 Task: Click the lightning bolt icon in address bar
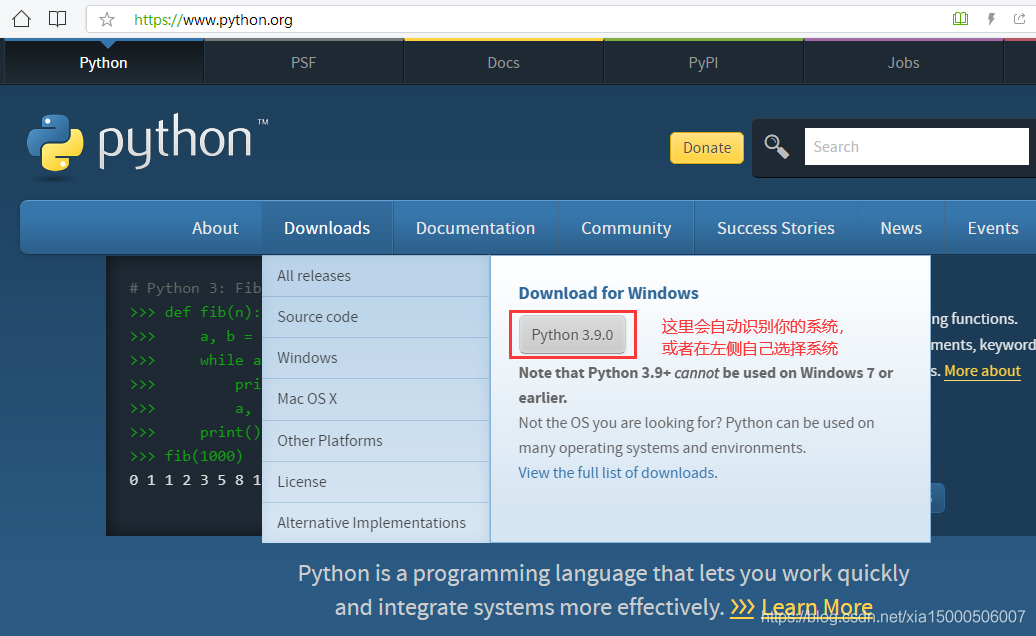(x=991, y=19)
